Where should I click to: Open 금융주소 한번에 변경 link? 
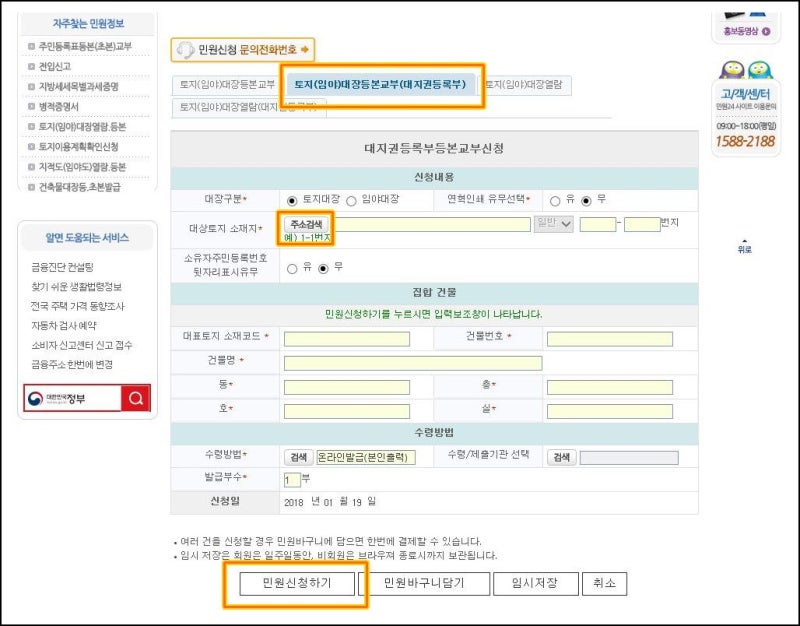point(72,365)
